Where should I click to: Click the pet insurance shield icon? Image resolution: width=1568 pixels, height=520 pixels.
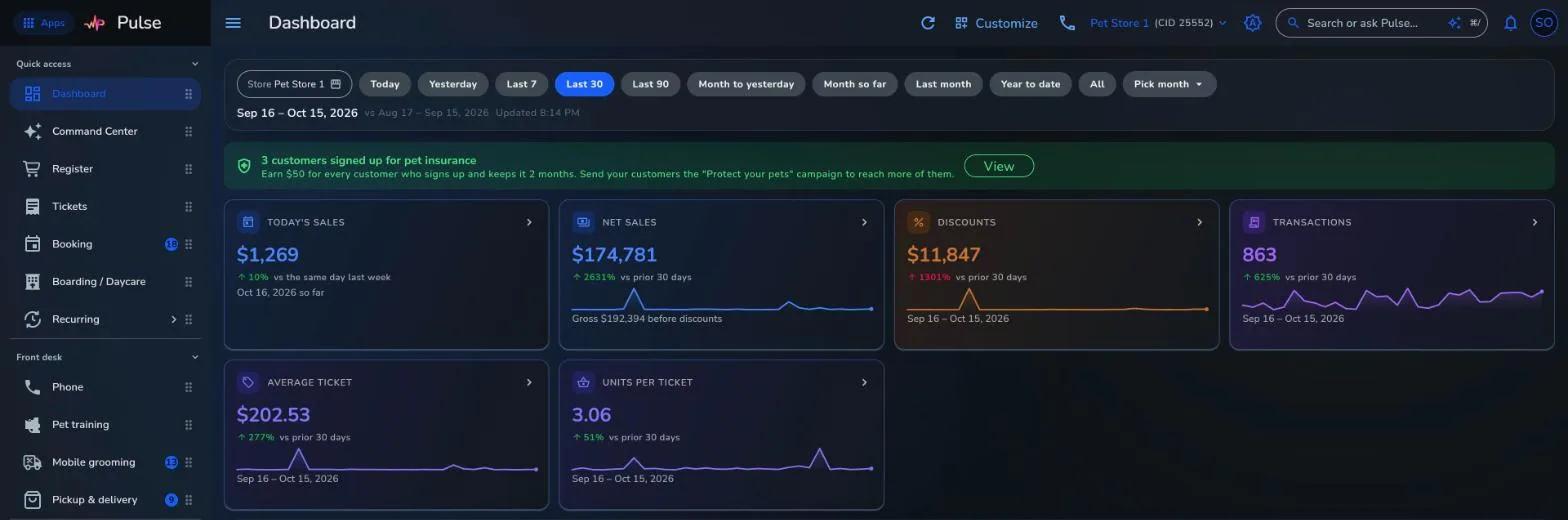[244, 166]
